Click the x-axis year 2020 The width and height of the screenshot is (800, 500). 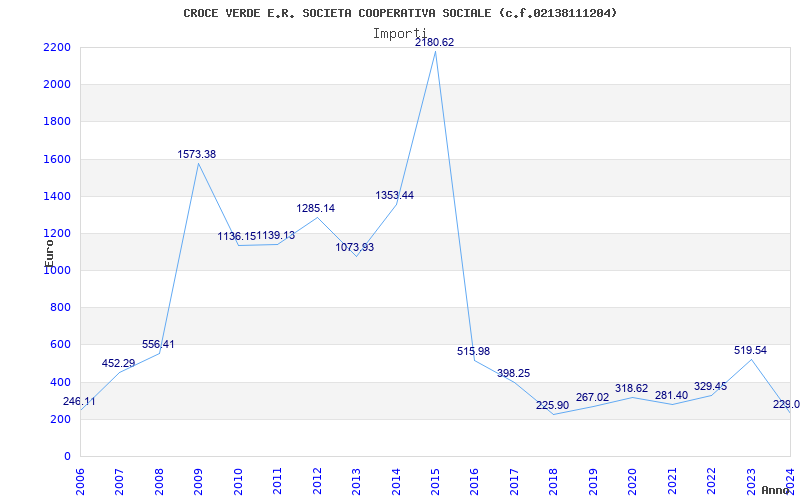633,481
